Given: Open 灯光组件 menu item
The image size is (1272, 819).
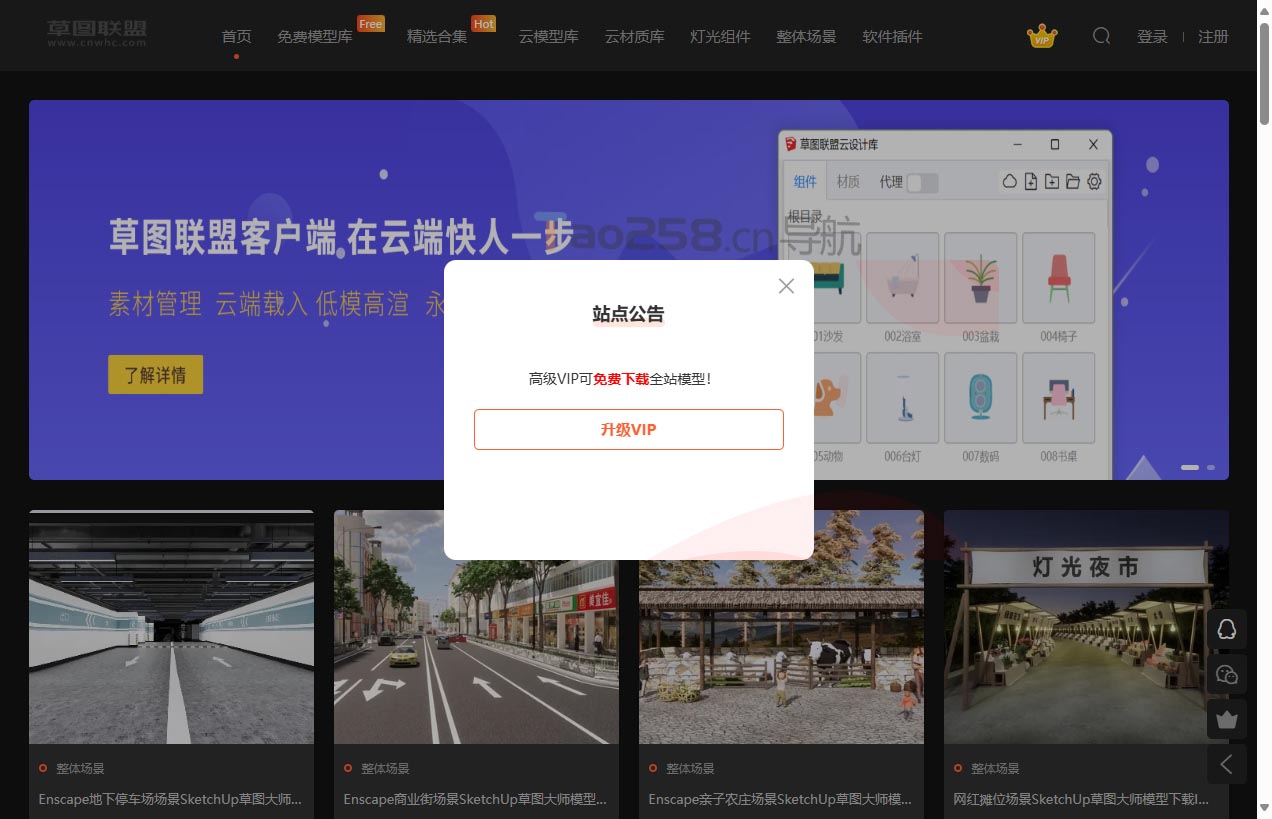Looking at the screenshot, I should point(720,37).
